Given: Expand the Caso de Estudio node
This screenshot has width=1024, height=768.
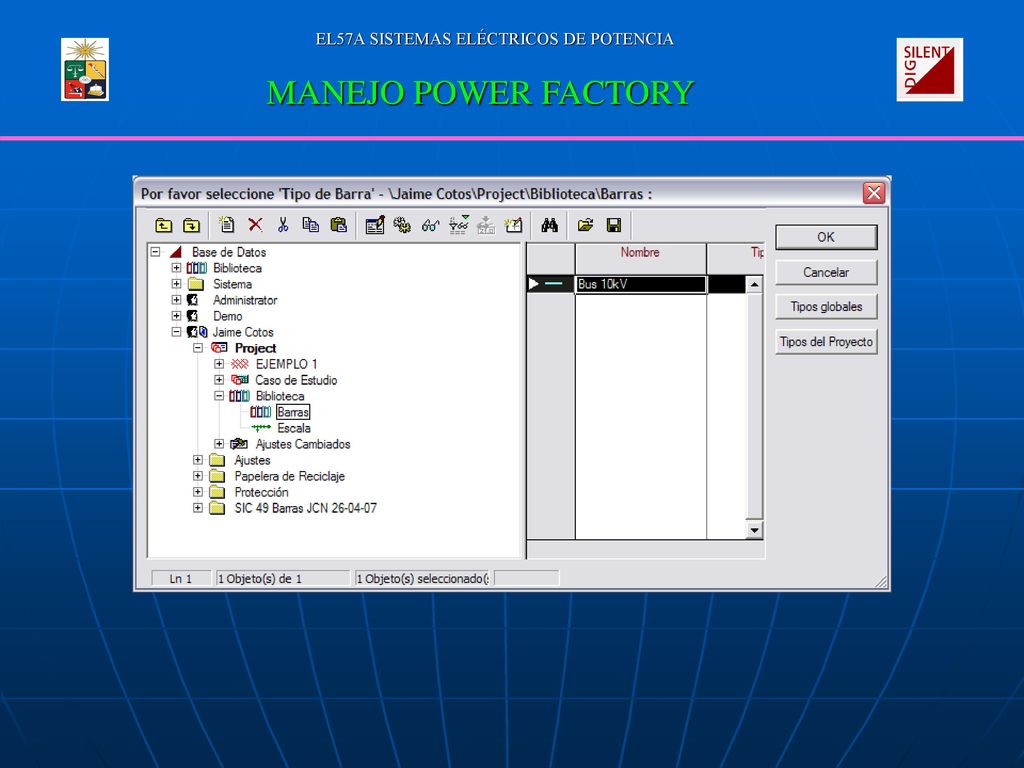Looking at the screenshot, I should (x=219, y=379).
